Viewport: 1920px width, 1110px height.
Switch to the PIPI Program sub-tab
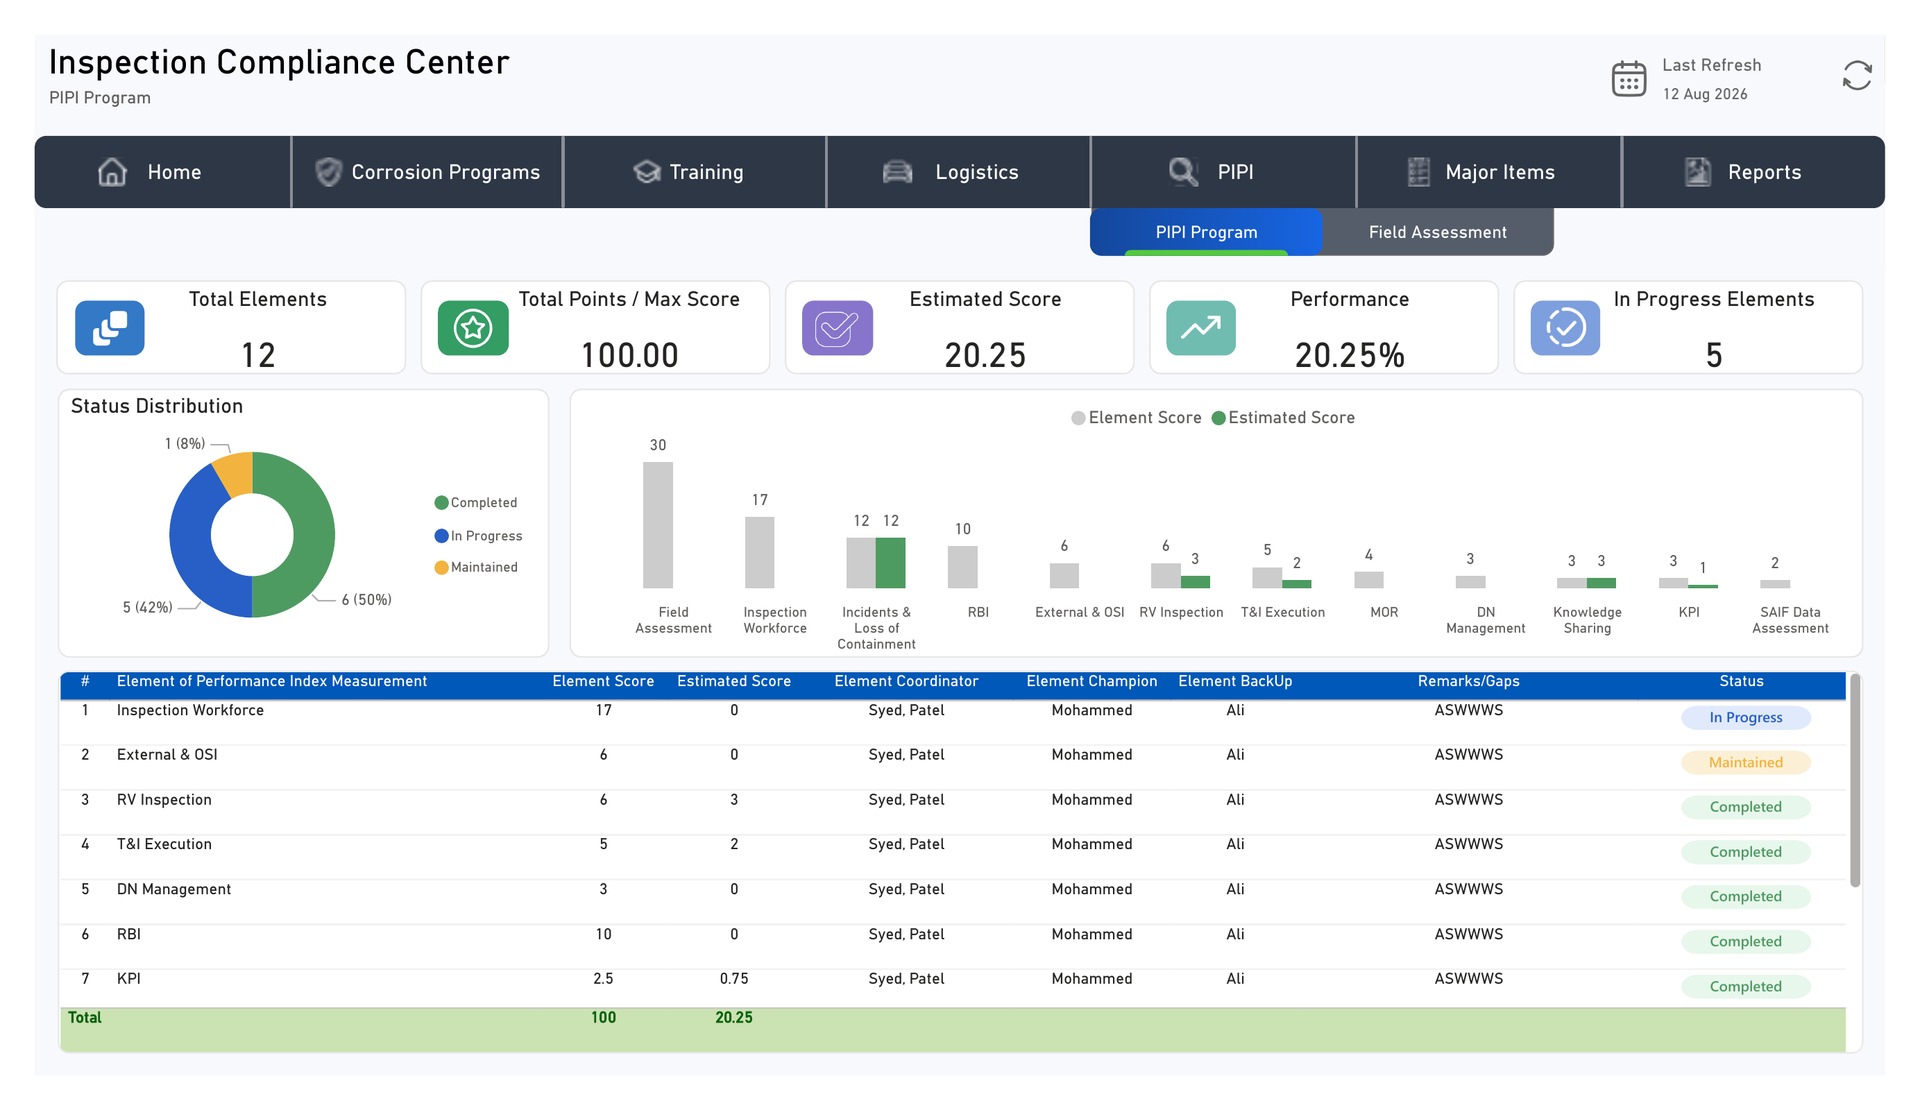point(1206,232)
